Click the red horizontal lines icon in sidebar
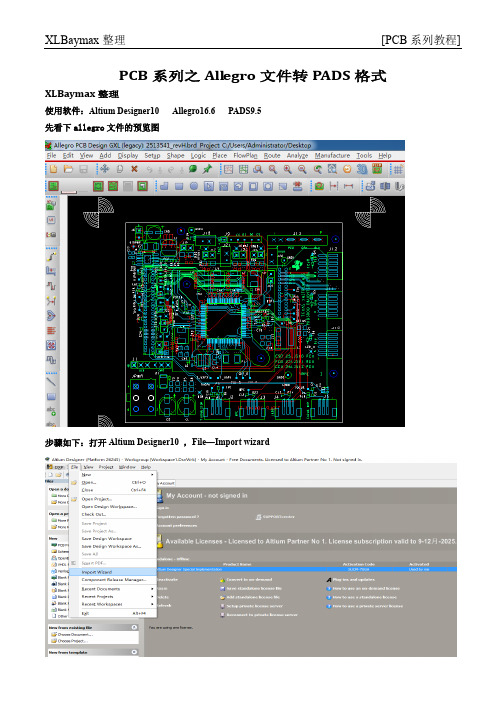Image resolution: width=496 pixels, height=702 pixels. point(51,331)
